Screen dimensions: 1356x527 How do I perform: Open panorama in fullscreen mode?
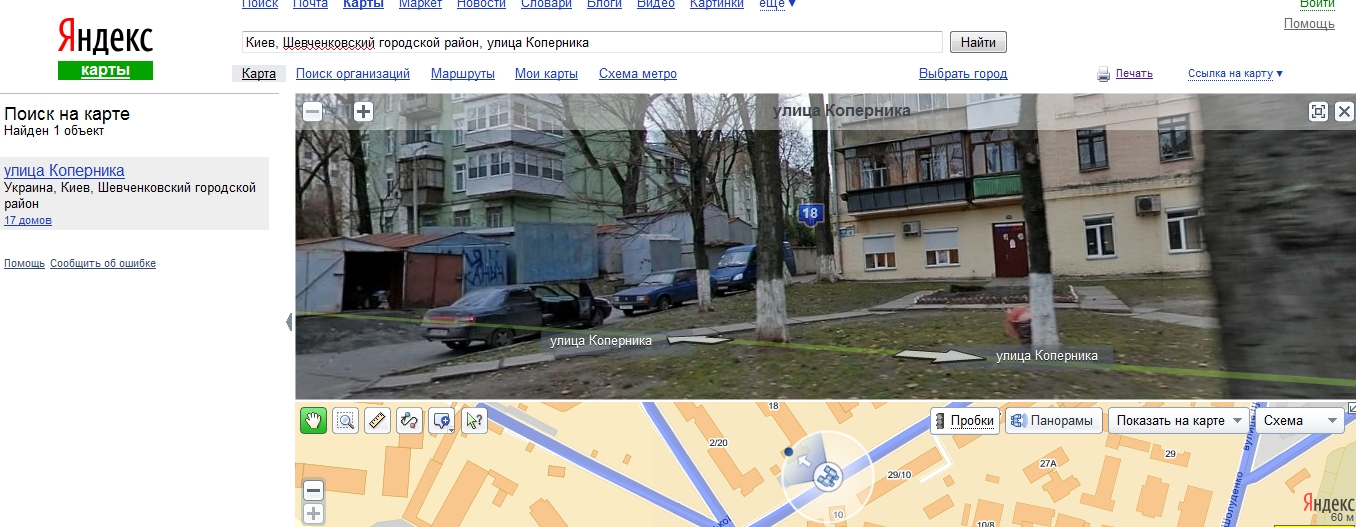point(1319,112)
